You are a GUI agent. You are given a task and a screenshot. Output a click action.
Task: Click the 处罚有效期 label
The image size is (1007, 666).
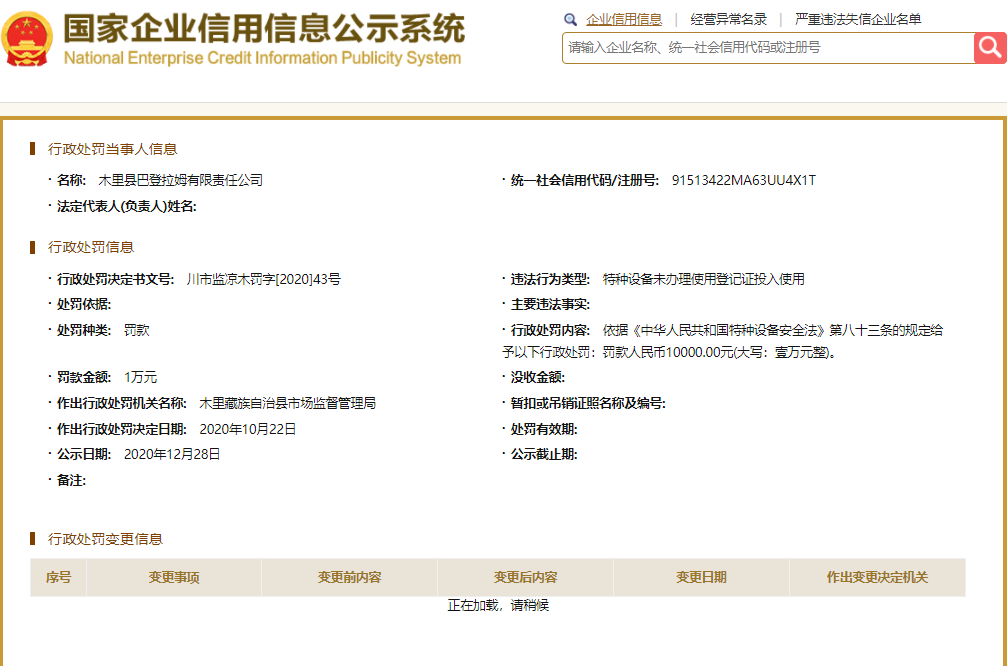544,429
